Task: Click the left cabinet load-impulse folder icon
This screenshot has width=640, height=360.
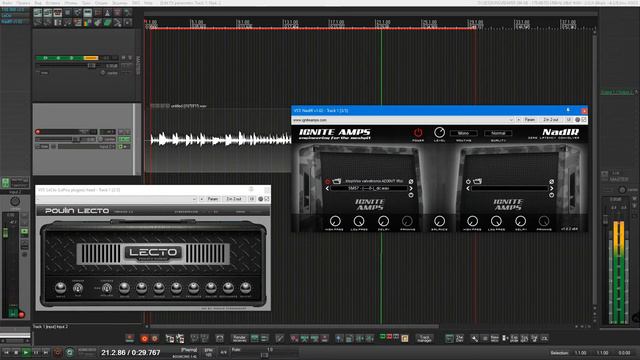Action: coord(337,181)
